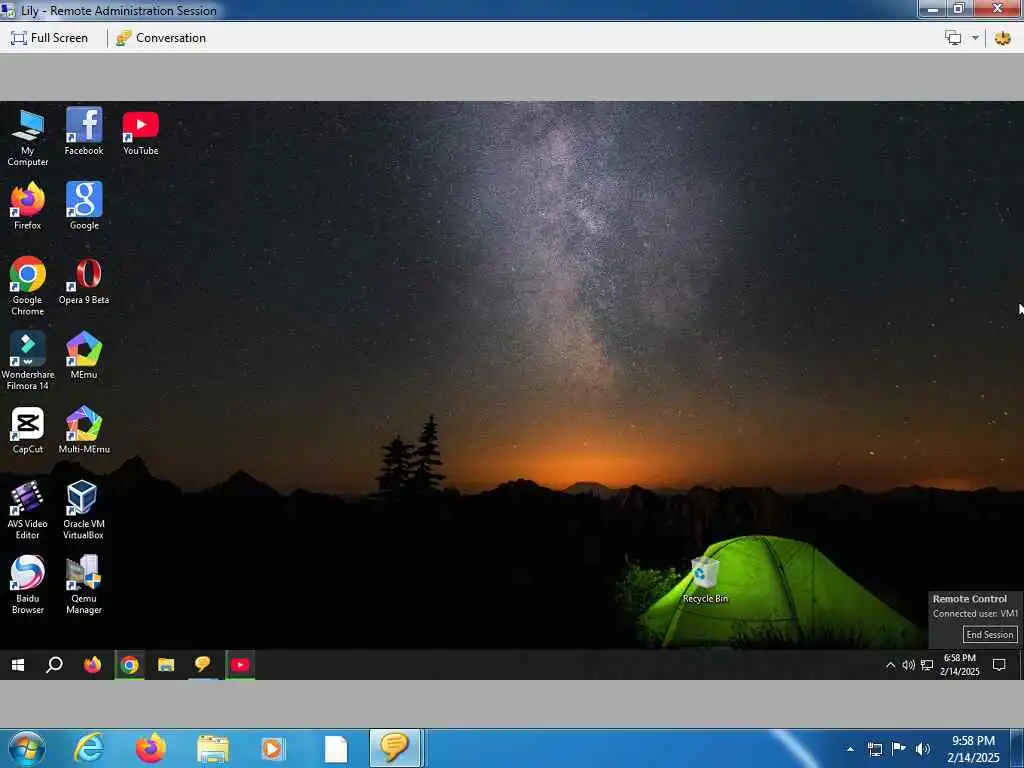Select the Multi-MEmu icon
The height and width of the screenshot is (768, 1024).
[x=84, y=430]
